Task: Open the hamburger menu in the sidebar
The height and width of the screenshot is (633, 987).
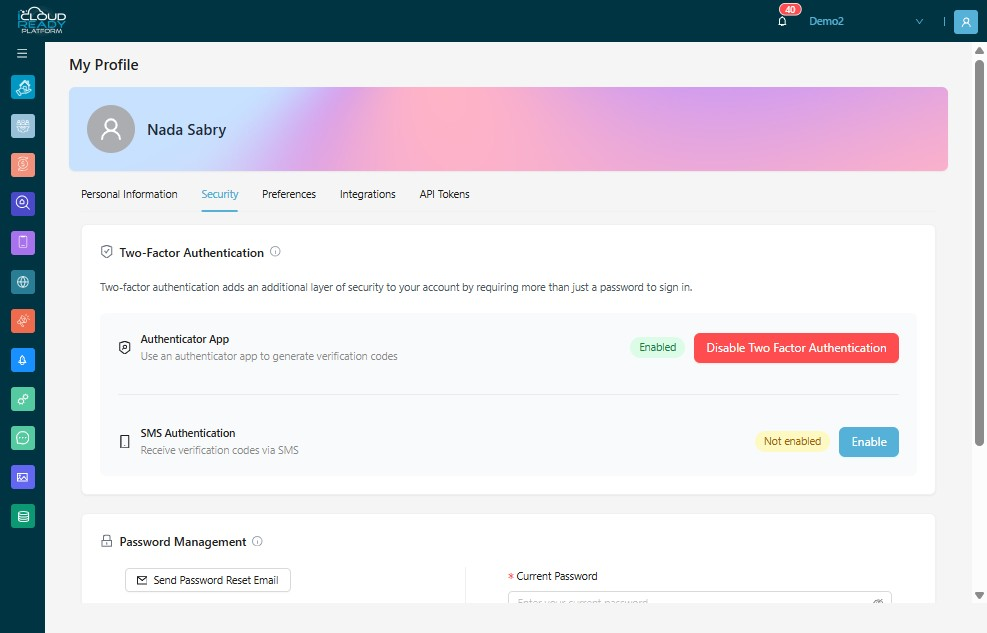Action: coord(22,53)
